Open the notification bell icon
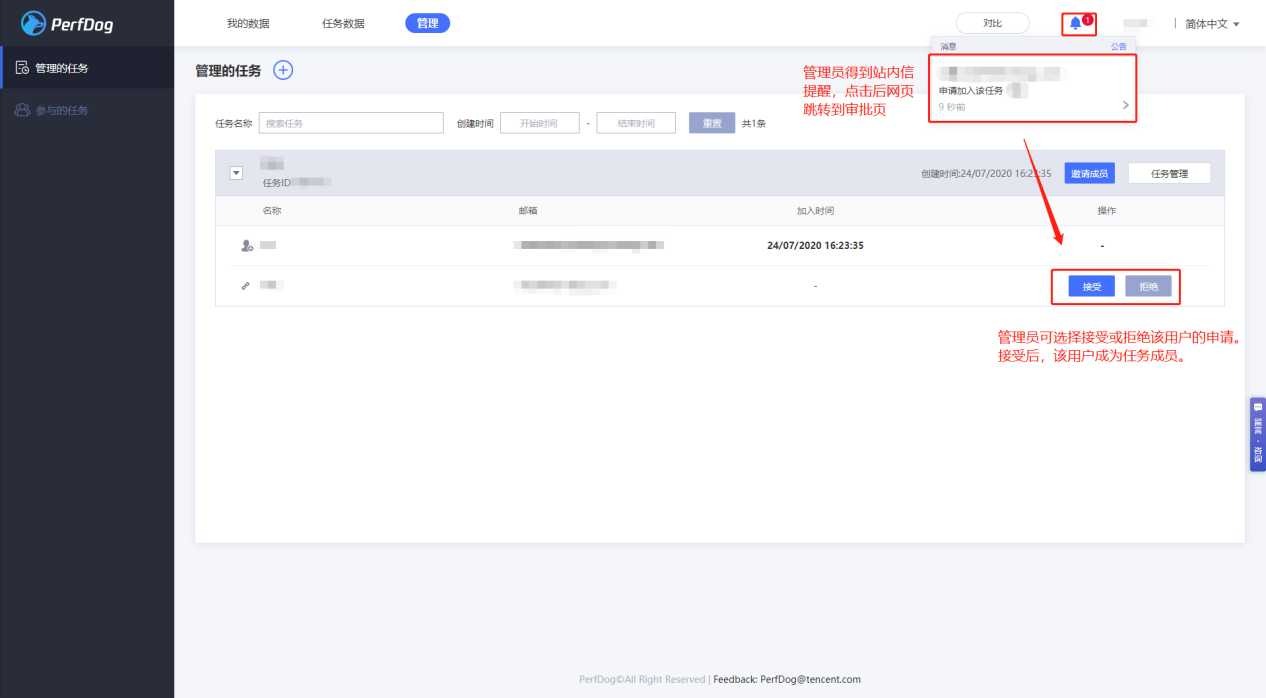Viewport: 1266px width, 698px height. 1075,23
